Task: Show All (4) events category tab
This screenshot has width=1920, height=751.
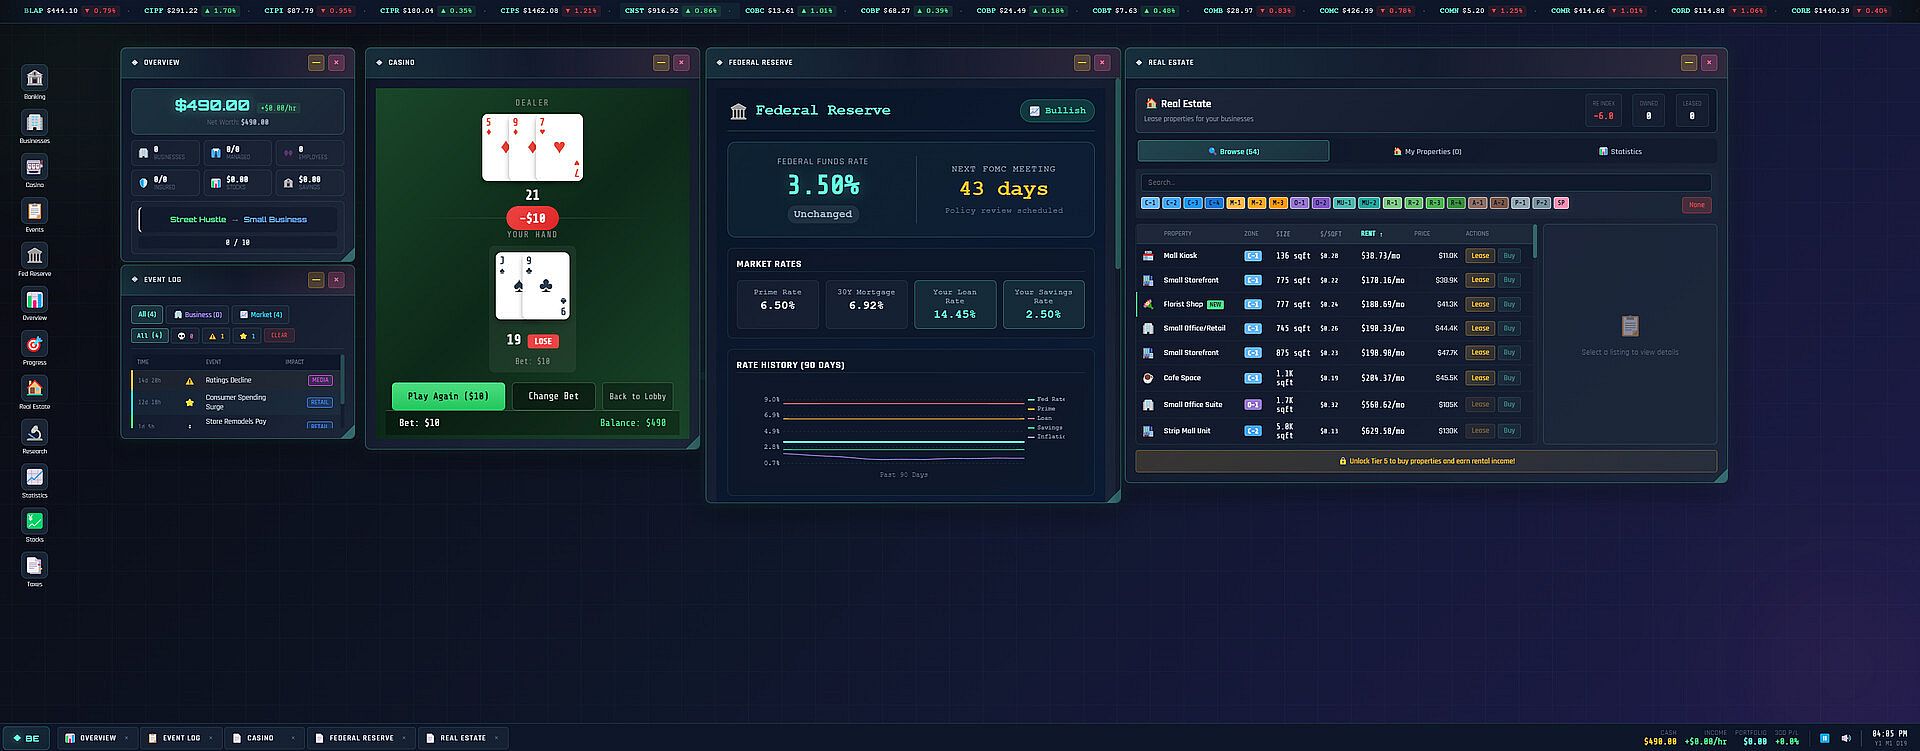Action: tap(147, 315)
